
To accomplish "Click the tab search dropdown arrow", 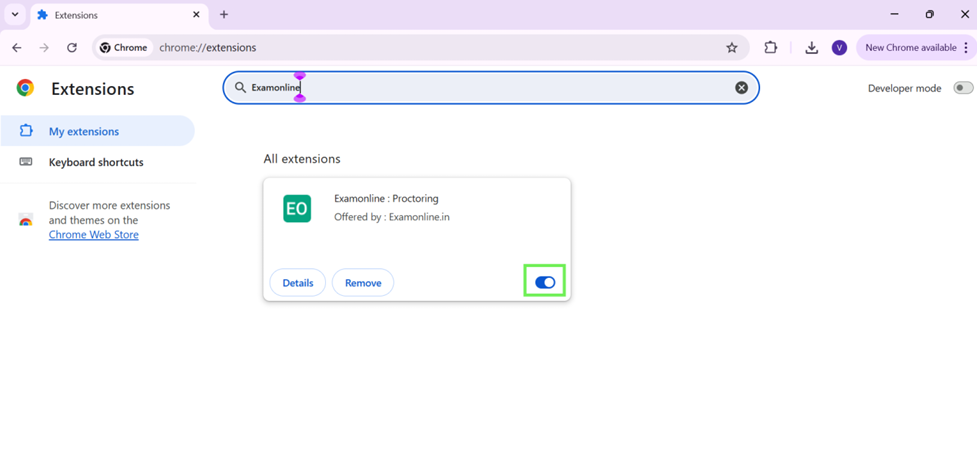I will 15,14.
